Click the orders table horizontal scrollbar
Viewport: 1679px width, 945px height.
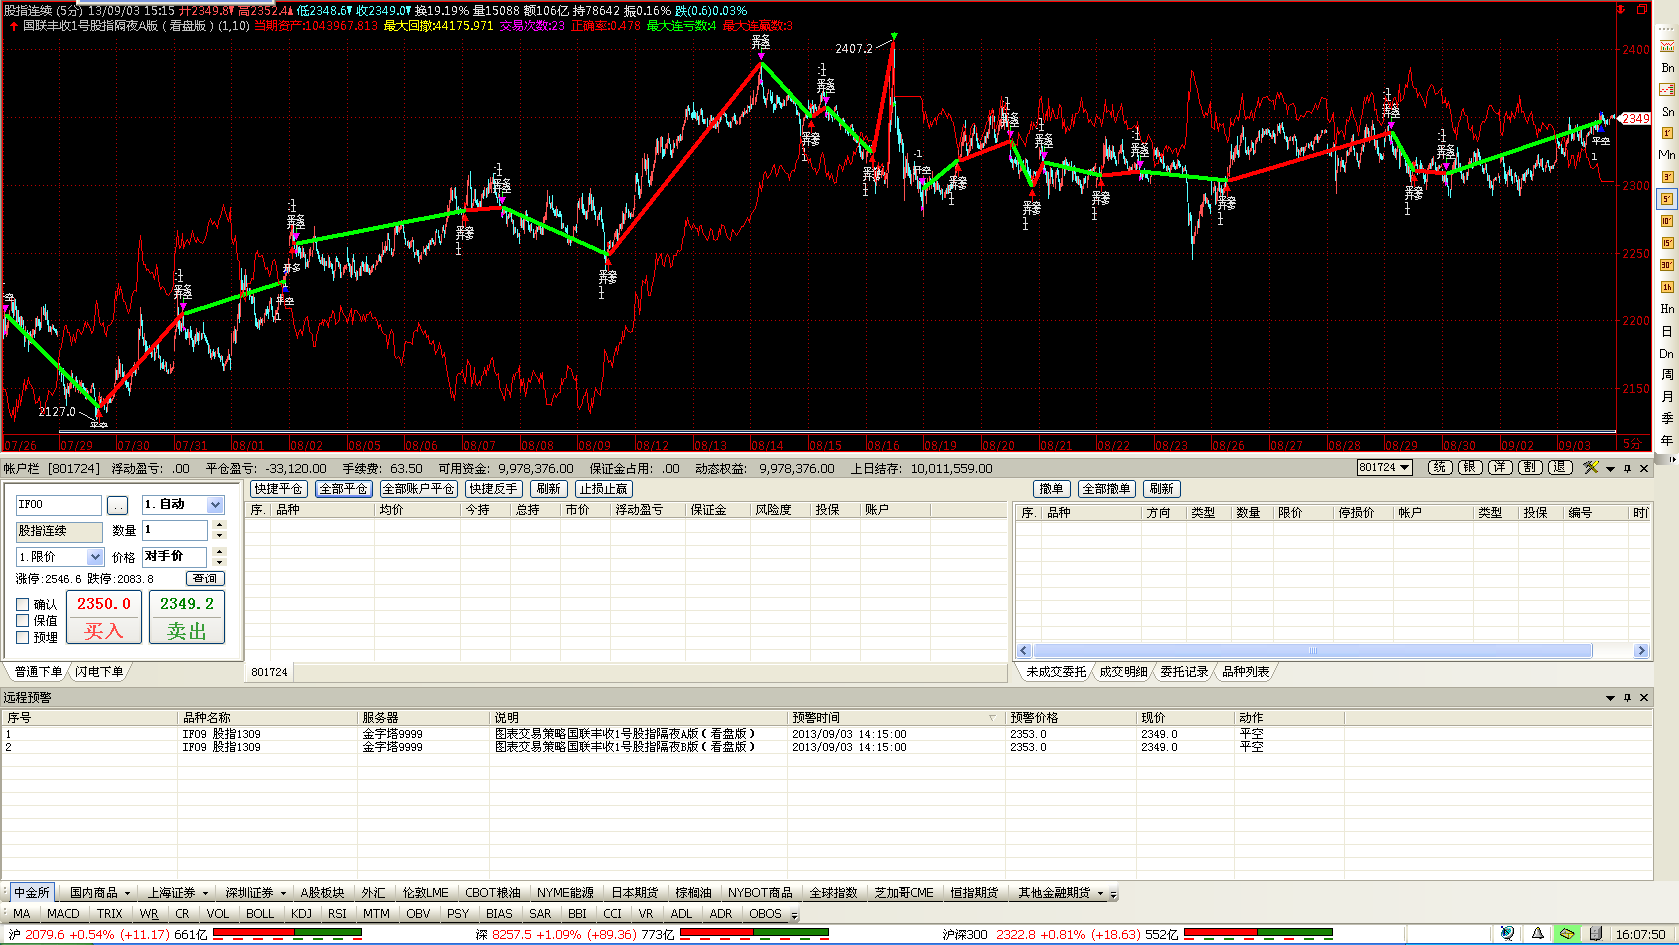[1312, 651]
